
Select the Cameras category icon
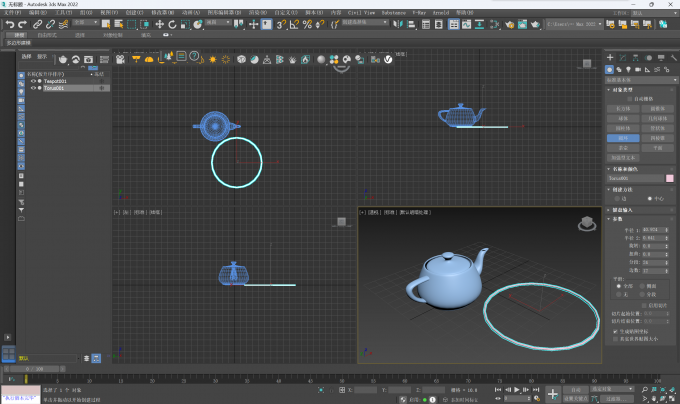(x=638, y=69)
